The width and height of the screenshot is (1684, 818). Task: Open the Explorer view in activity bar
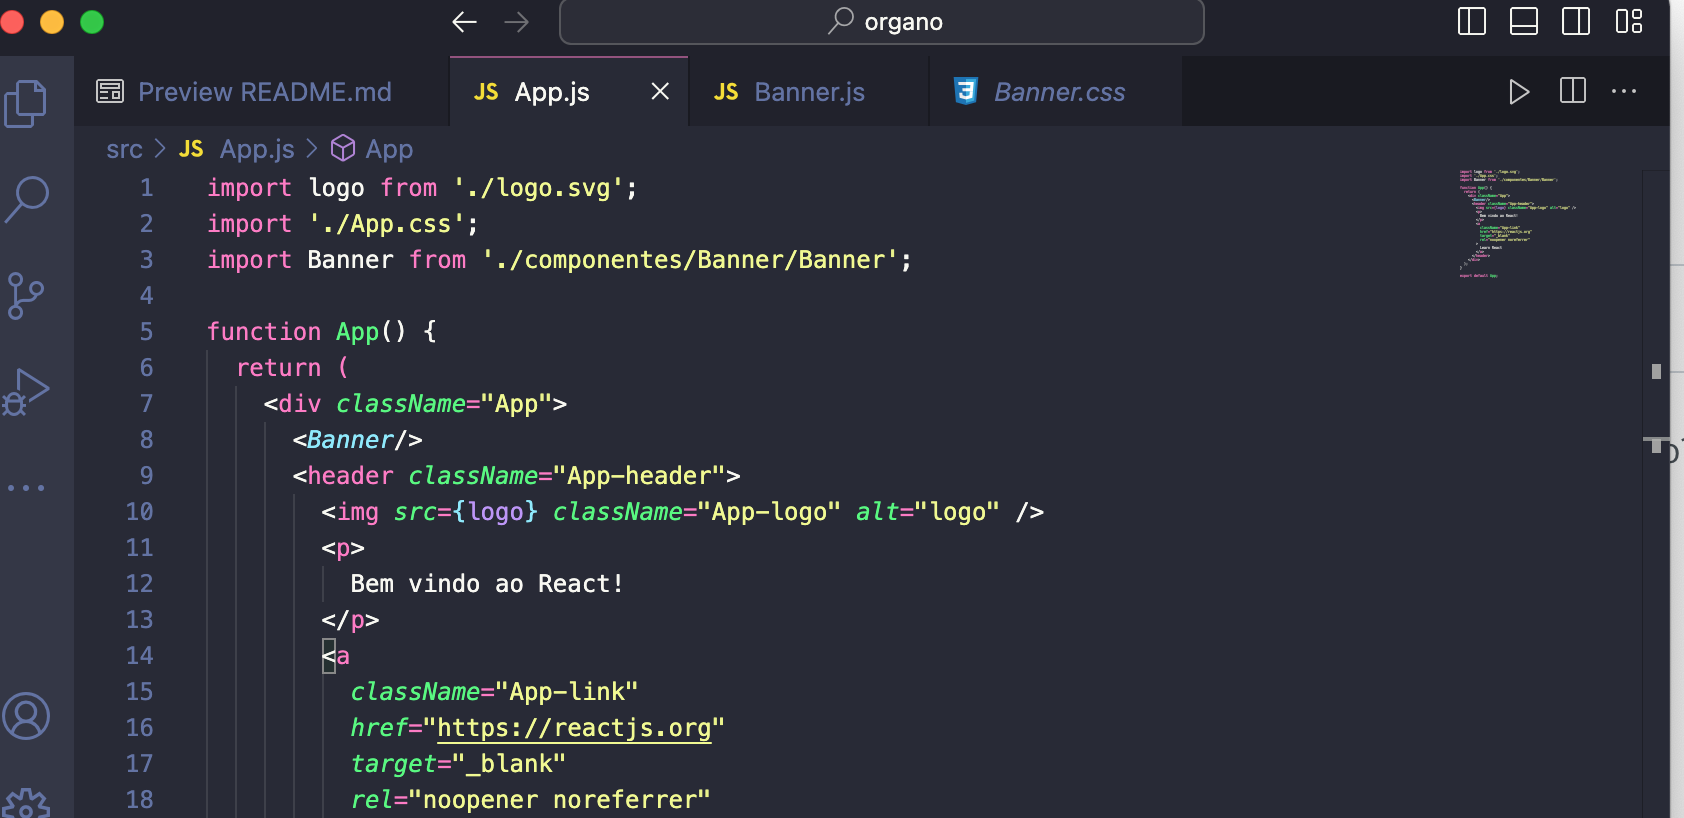pyautogui.click(x=26, y=103)
